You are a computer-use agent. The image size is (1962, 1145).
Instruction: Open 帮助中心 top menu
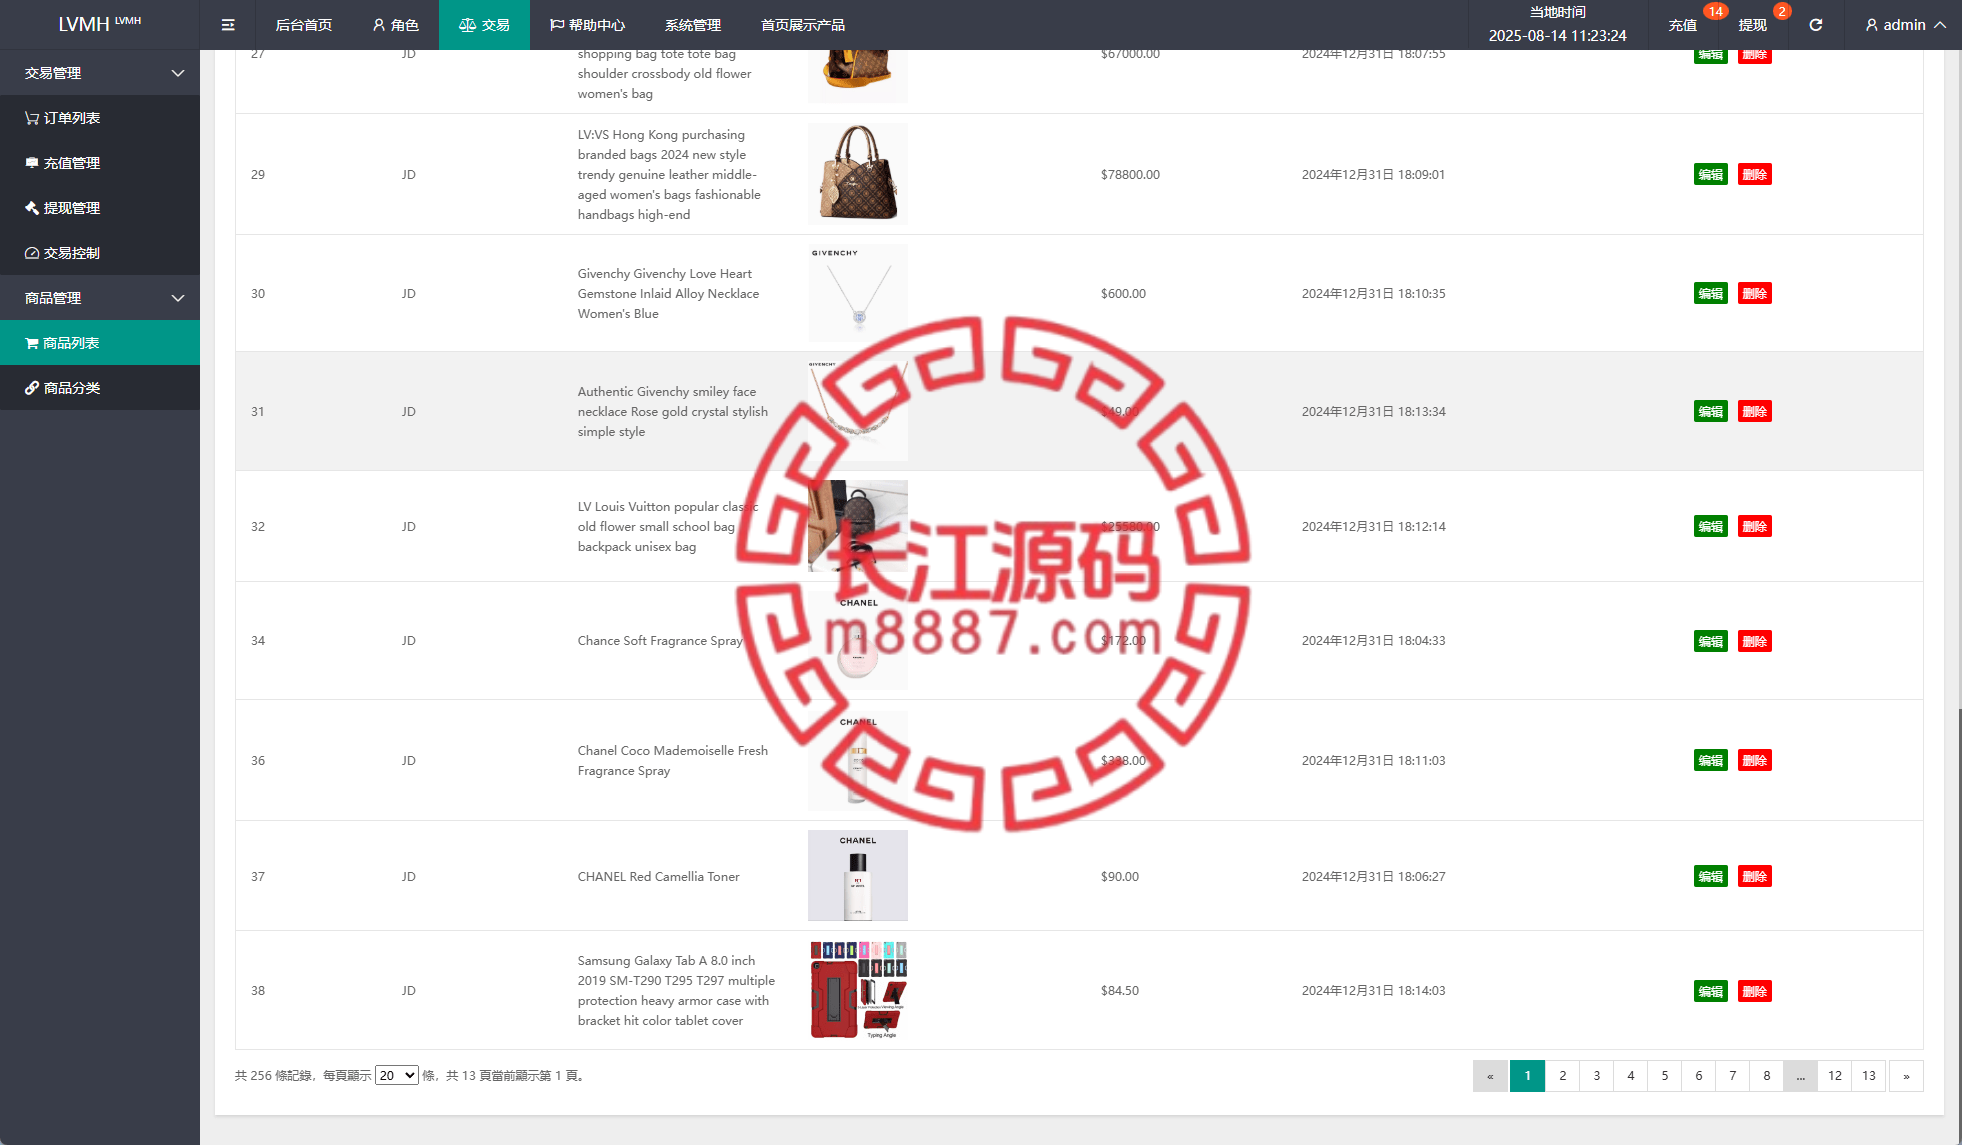coord(587,25)
